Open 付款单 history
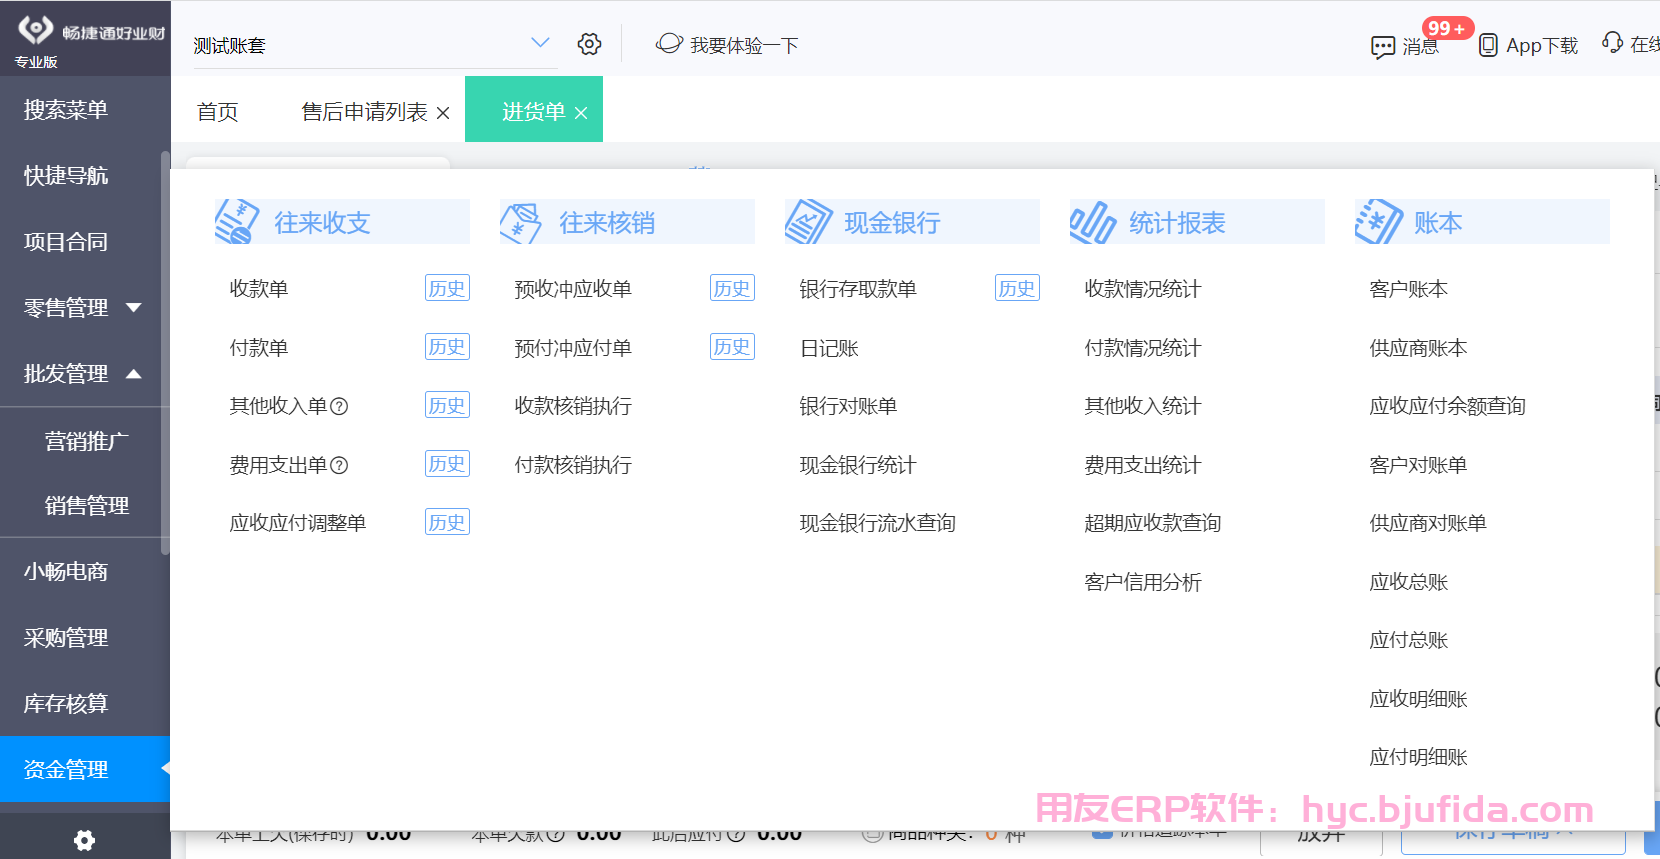1660x859 pixels. [447, 346]
